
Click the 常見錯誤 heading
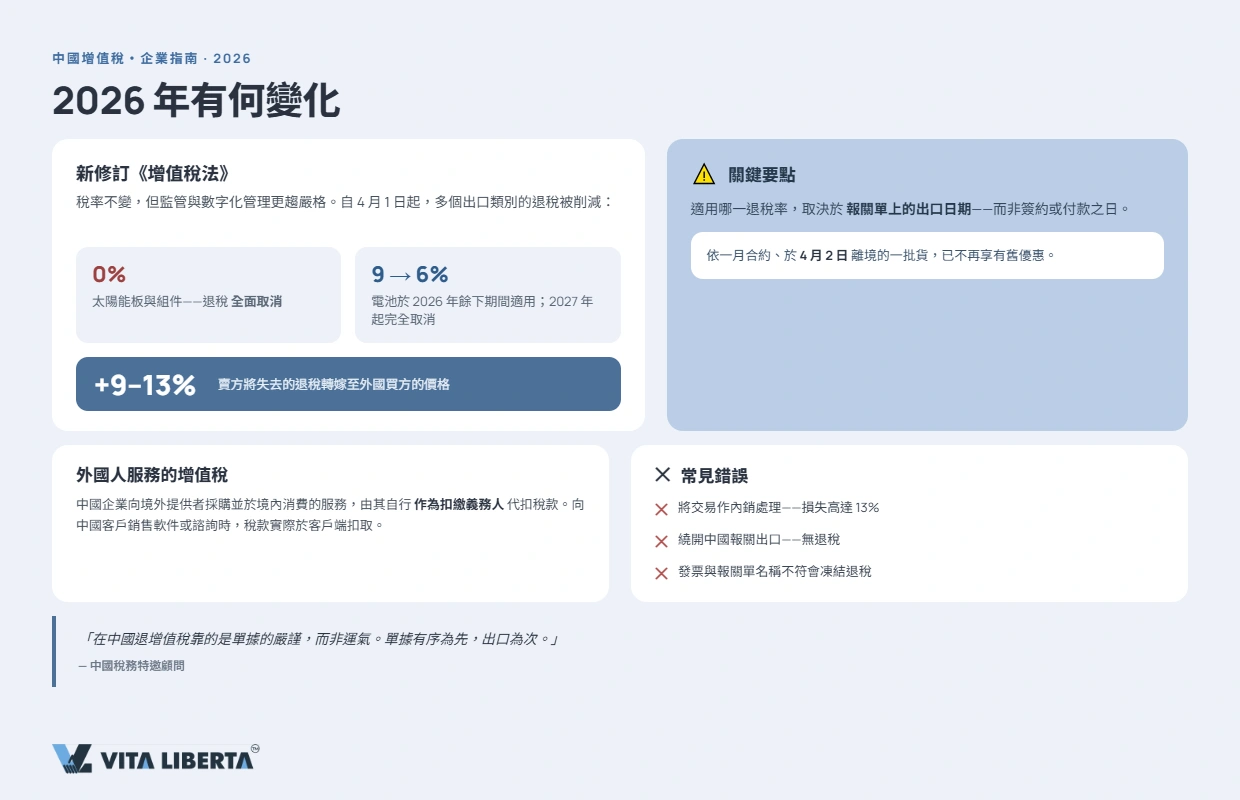(x=714, y=475)
